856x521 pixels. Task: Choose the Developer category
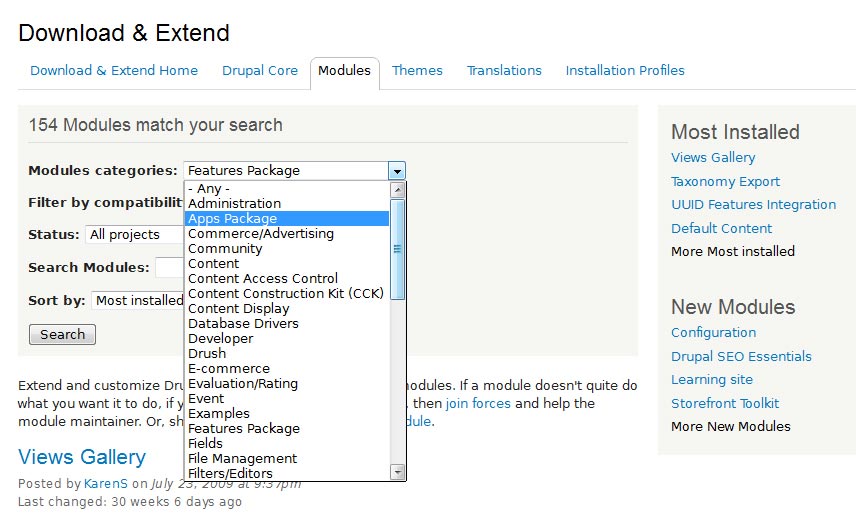(287, 339)
